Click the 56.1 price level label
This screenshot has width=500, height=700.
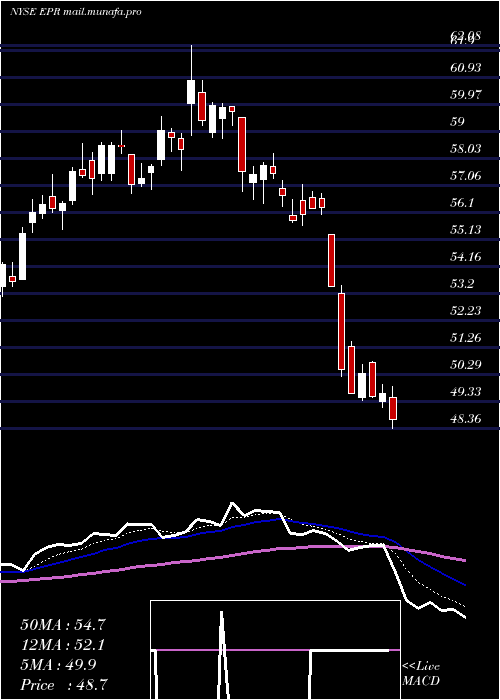click(x=462, y=203)
